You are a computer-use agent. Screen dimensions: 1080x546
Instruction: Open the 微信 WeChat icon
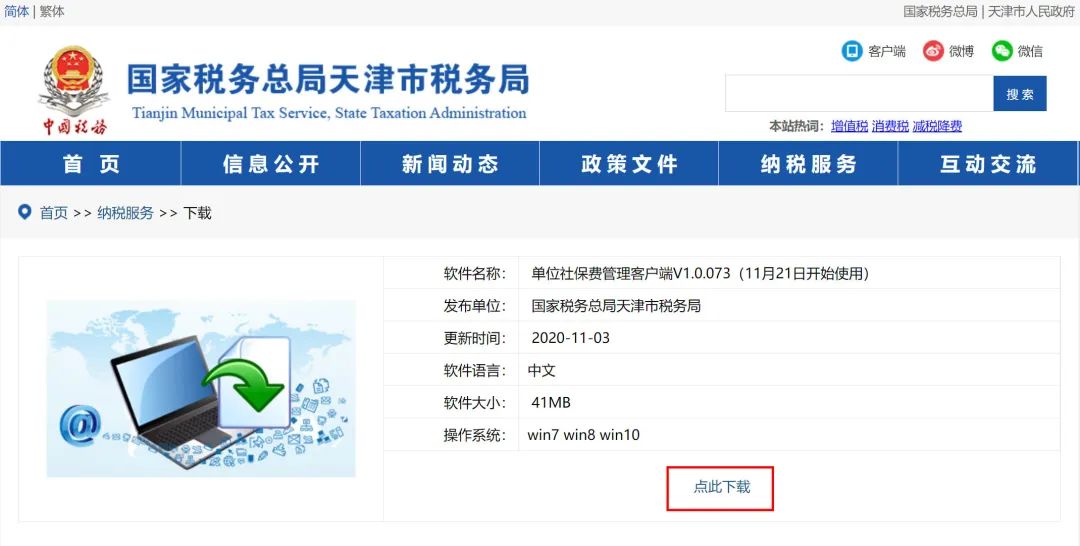coord(1002,51)
